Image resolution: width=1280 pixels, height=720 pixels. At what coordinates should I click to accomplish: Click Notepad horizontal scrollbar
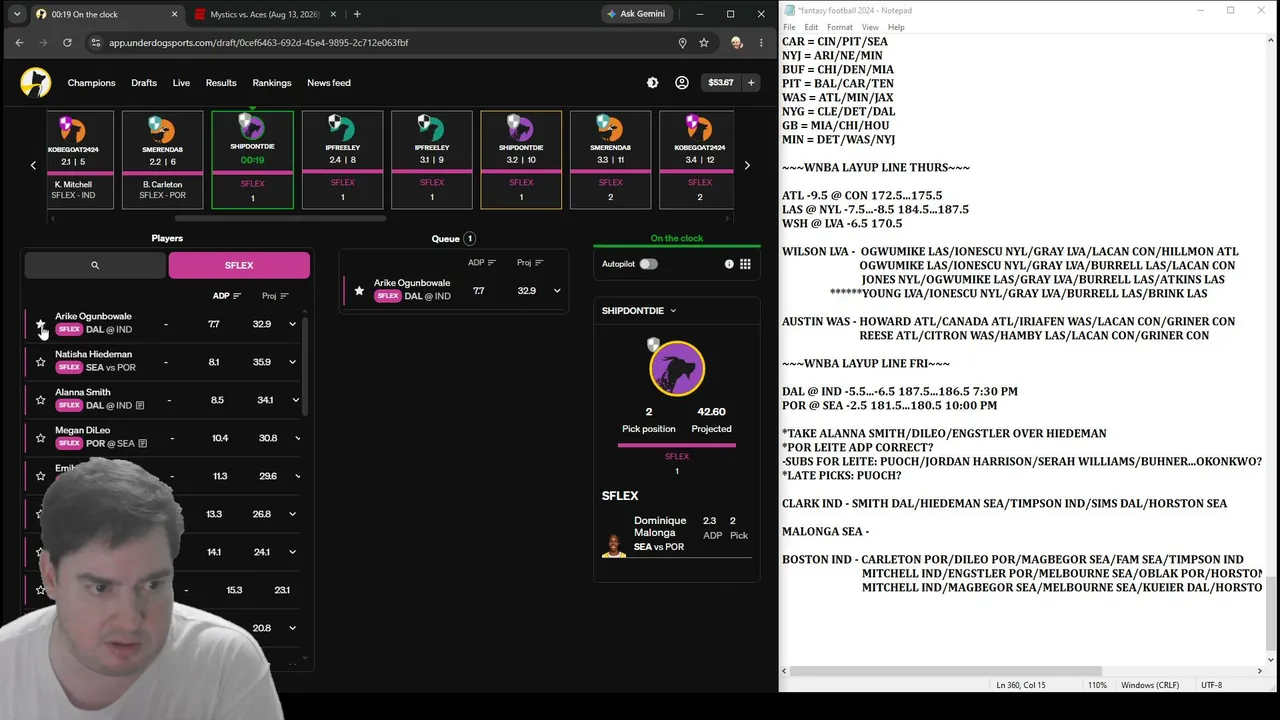(x=944, y=671)
